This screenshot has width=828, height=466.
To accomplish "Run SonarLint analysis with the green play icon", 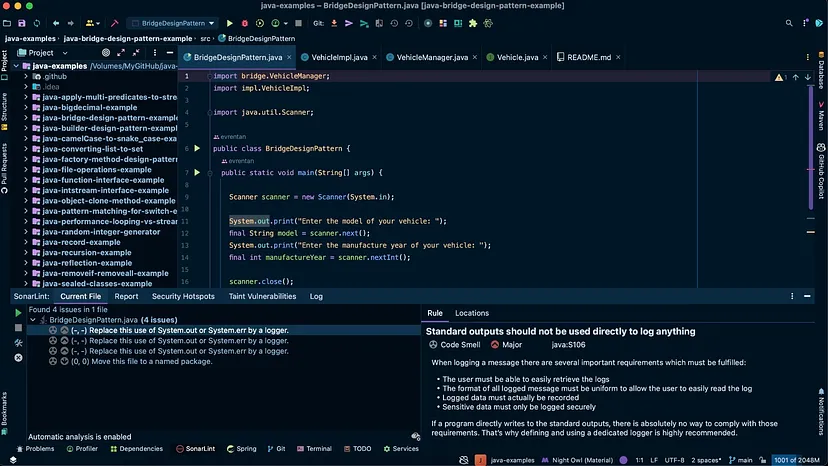I will (x=18, y=313).
